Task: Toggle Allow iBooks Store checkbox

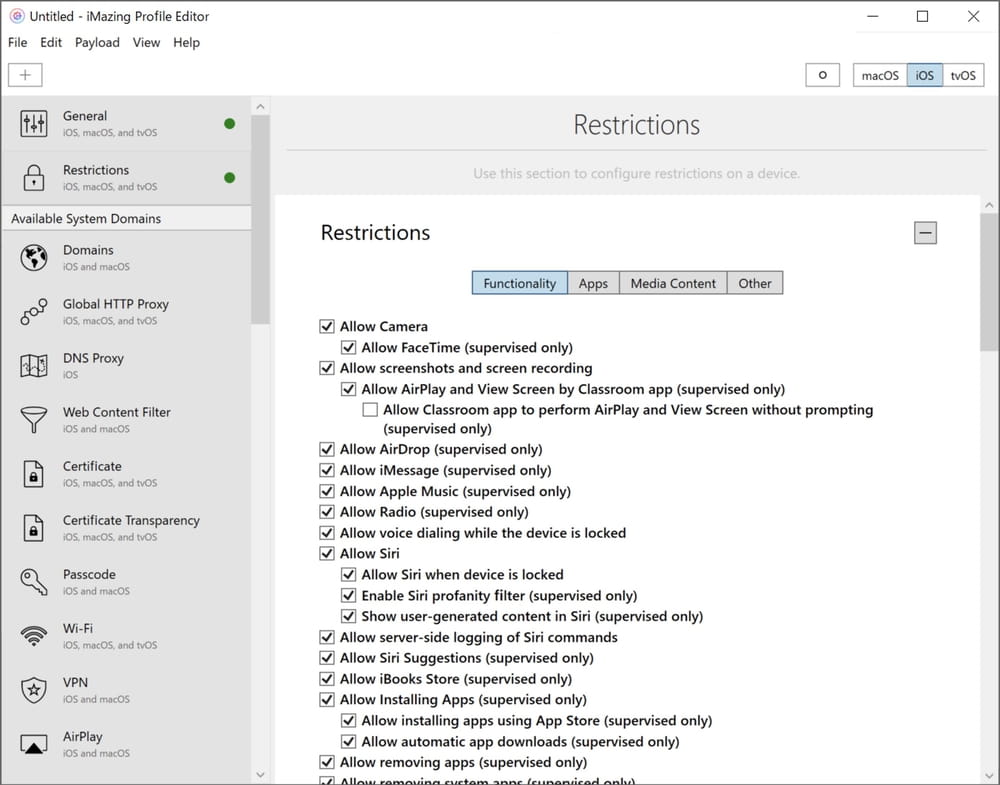Action: click(x=327, y=679)
